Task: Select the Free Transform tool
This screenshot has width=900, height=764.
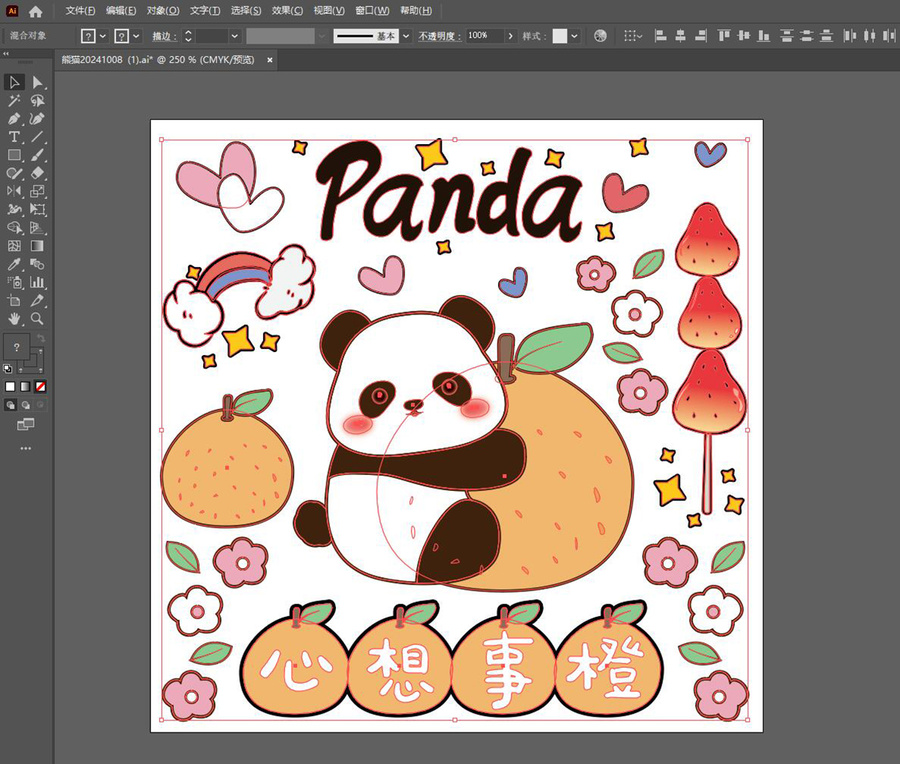Action: pyautogui.click(x=37, y=210)
